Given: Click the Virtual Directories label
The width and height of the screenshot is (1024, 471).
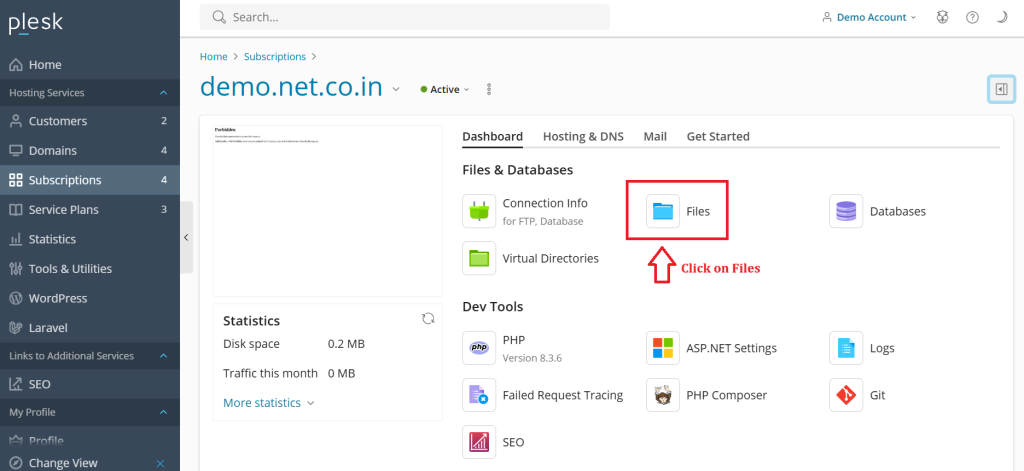Looking at the screenshot, I should coord(551,259).
